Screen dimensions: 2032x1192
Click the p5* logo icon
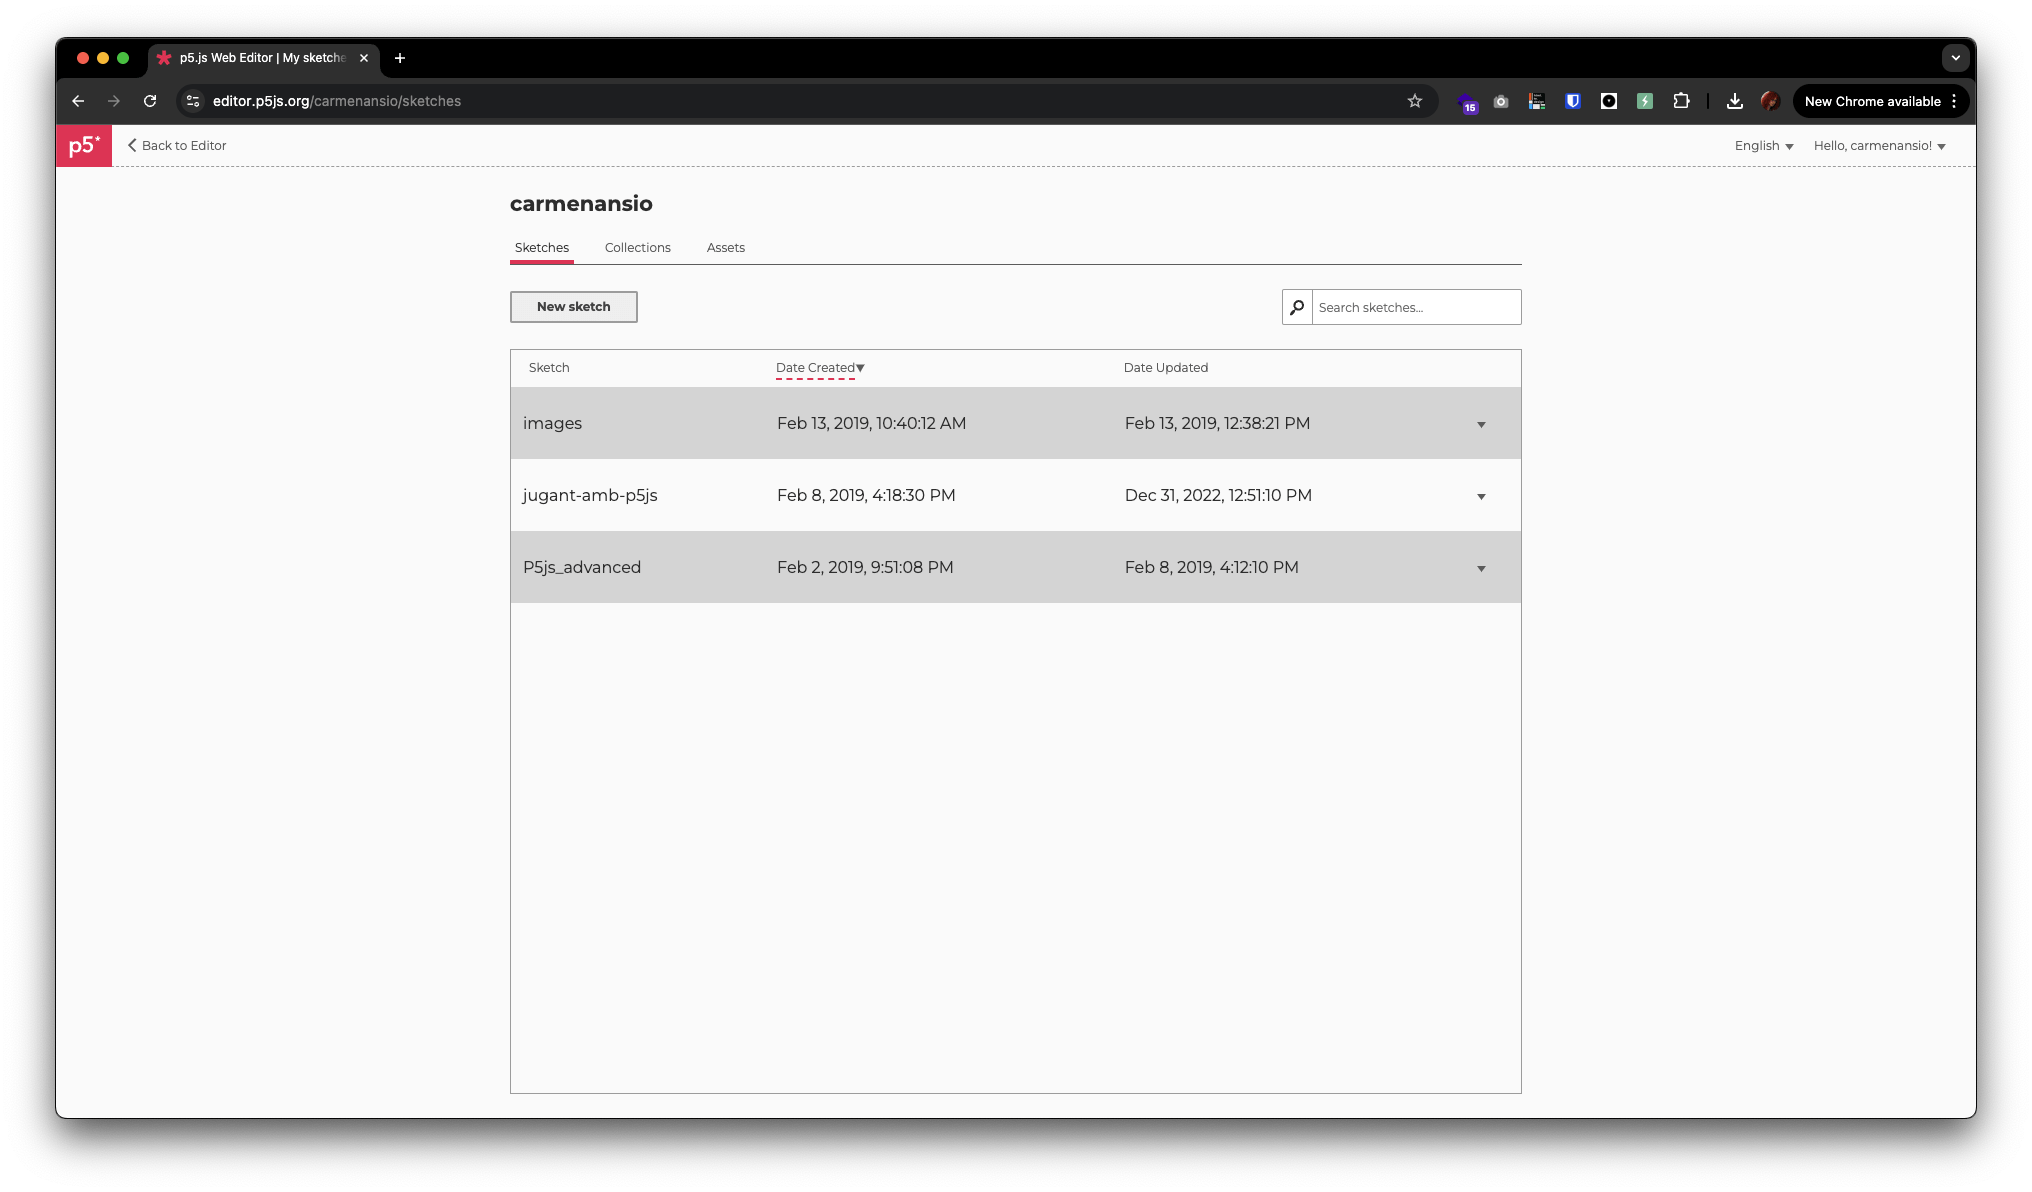84,146
